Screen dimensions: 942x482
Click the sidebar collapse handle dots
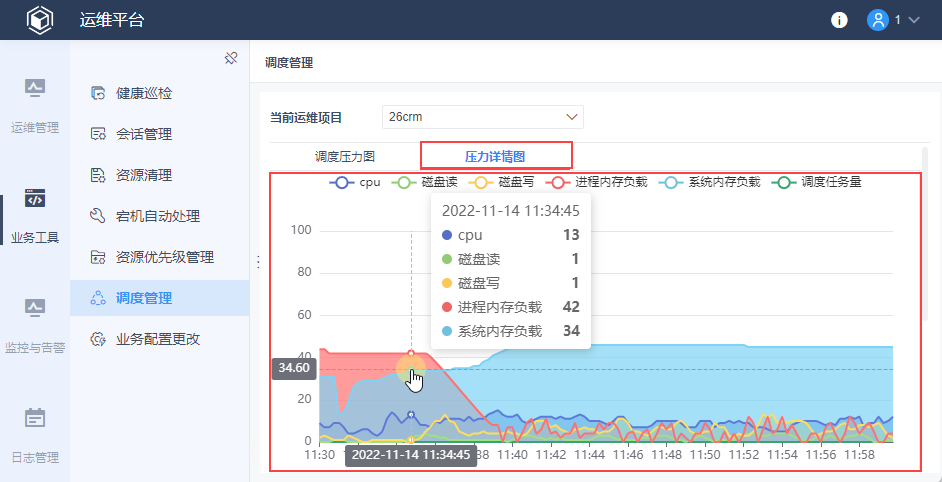(258, 262)
